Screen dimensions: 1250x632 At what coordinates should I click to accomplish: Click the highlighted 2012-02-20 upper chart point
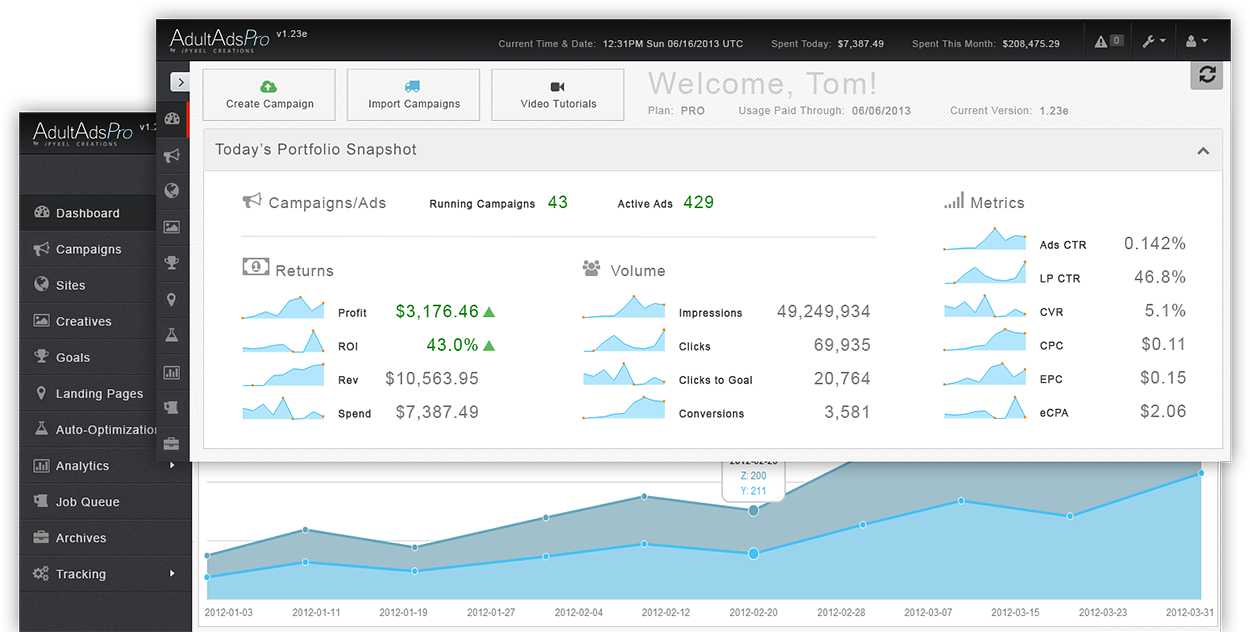pos(753,510)
